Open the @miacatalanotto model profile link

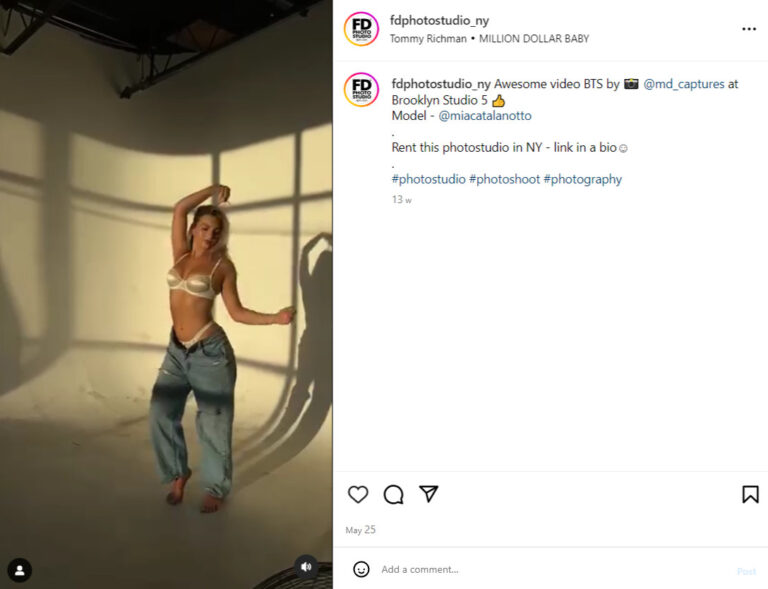pos(484,116)
